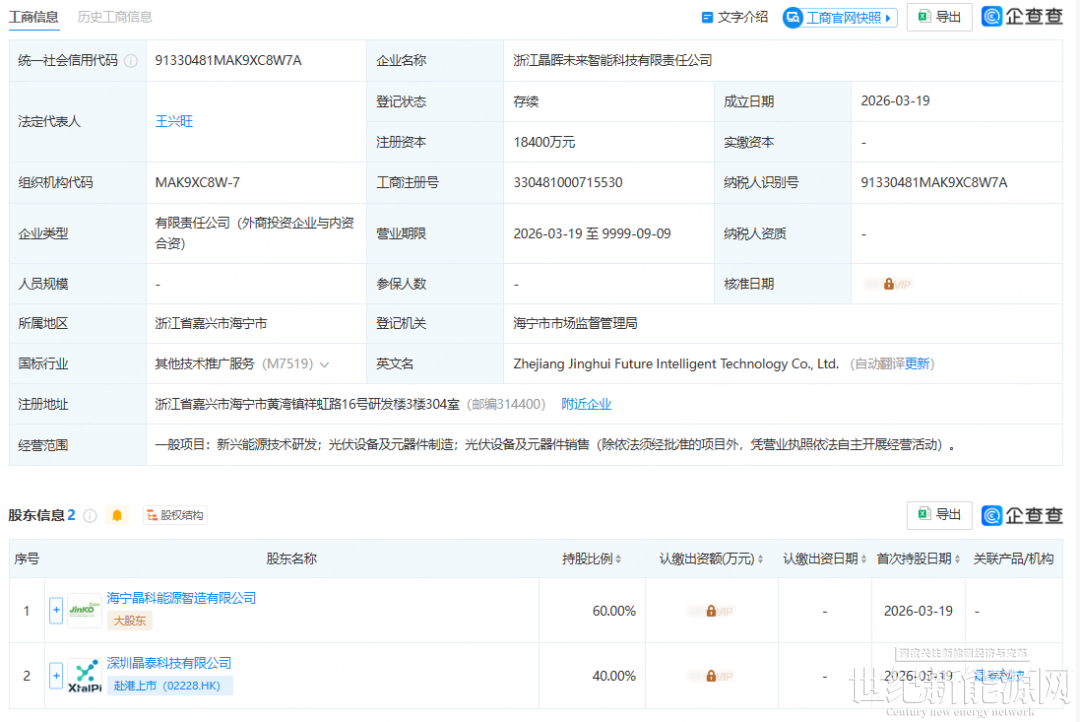
Task: Select the 工商信息 tab
Action: click(x=33, y=17)
